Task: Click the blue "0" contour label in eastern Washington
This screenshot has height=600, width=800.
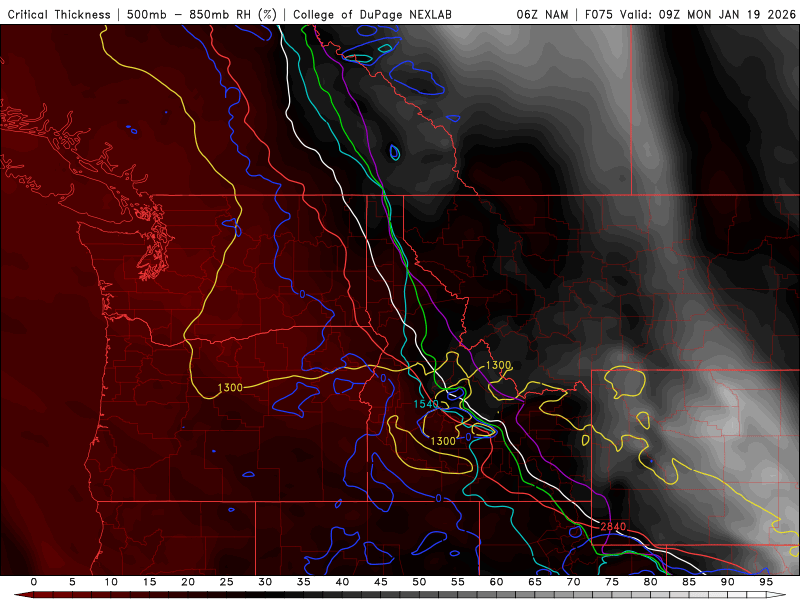Action: (x=303, y=294)
